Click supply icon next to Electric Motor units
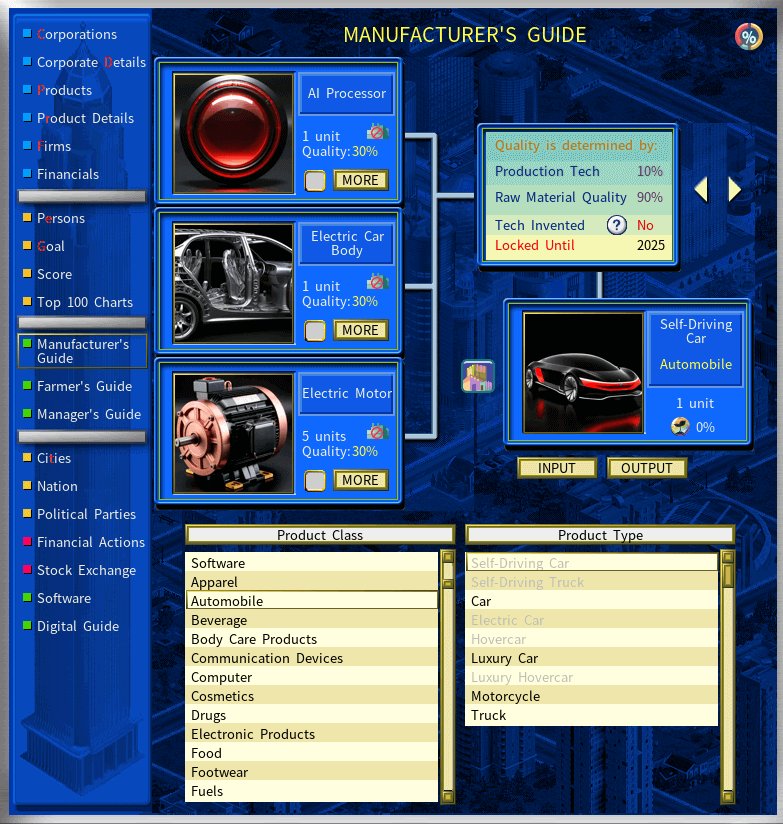Screen dimensions: 783x824 377,432
